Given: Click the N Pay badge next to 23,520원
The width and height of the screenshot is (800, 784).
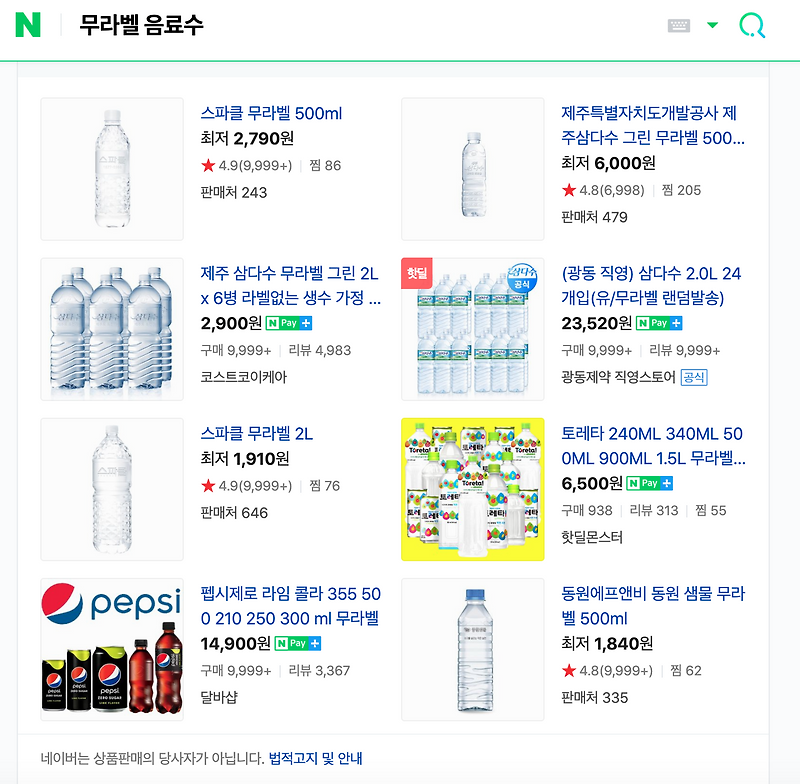Looking at the screenshot, I should 659,323.
